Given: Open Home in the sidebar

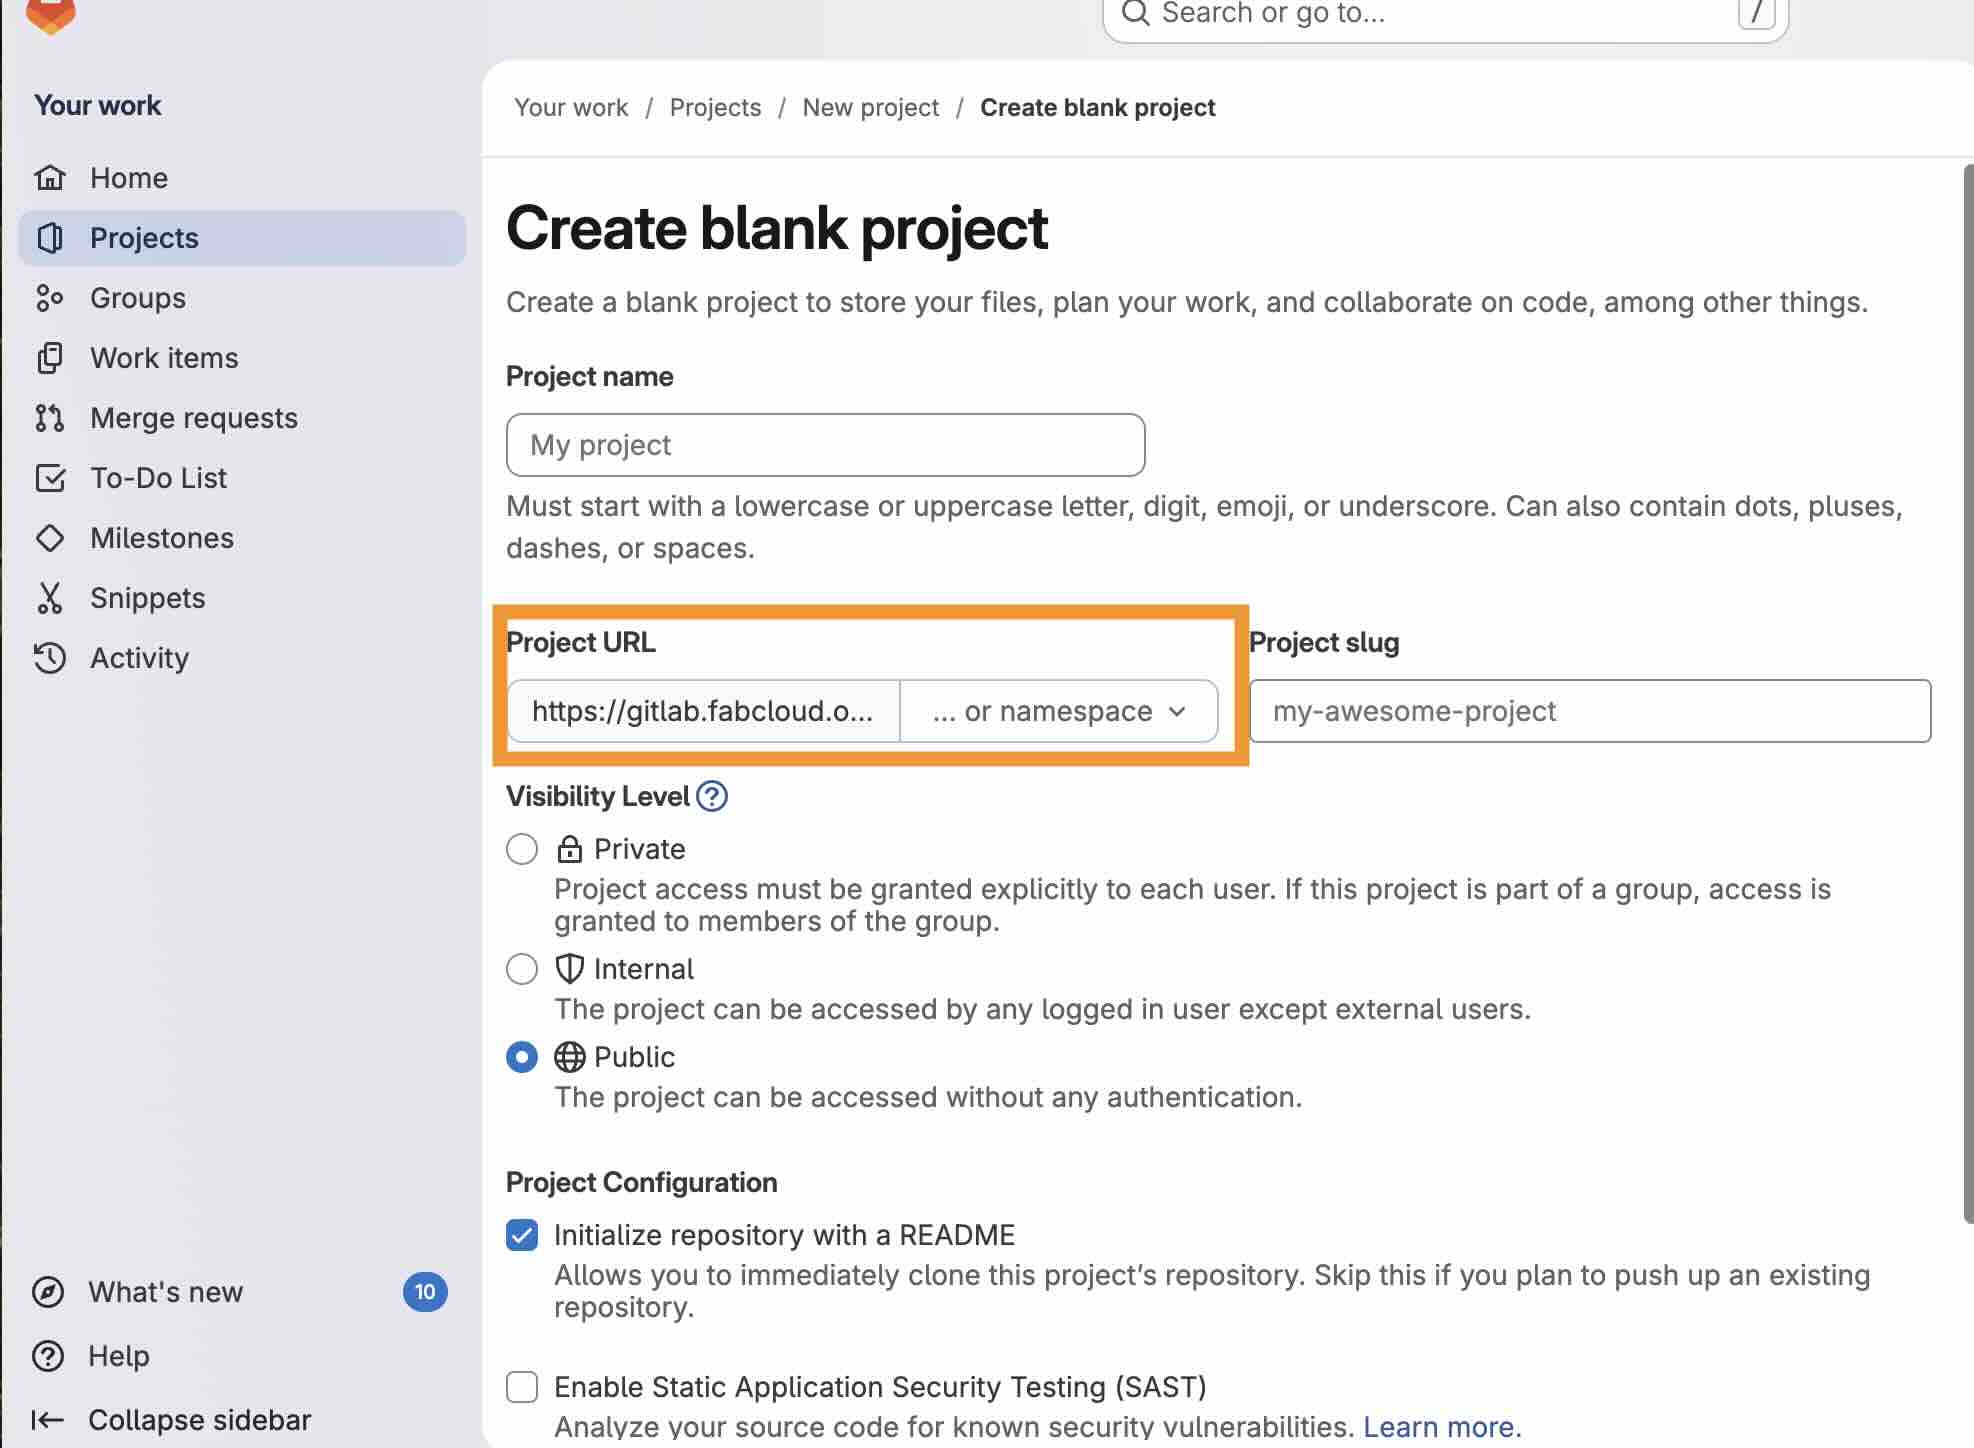Looking at the screenshot, I should pyautogui.click(x=242, y=178).
